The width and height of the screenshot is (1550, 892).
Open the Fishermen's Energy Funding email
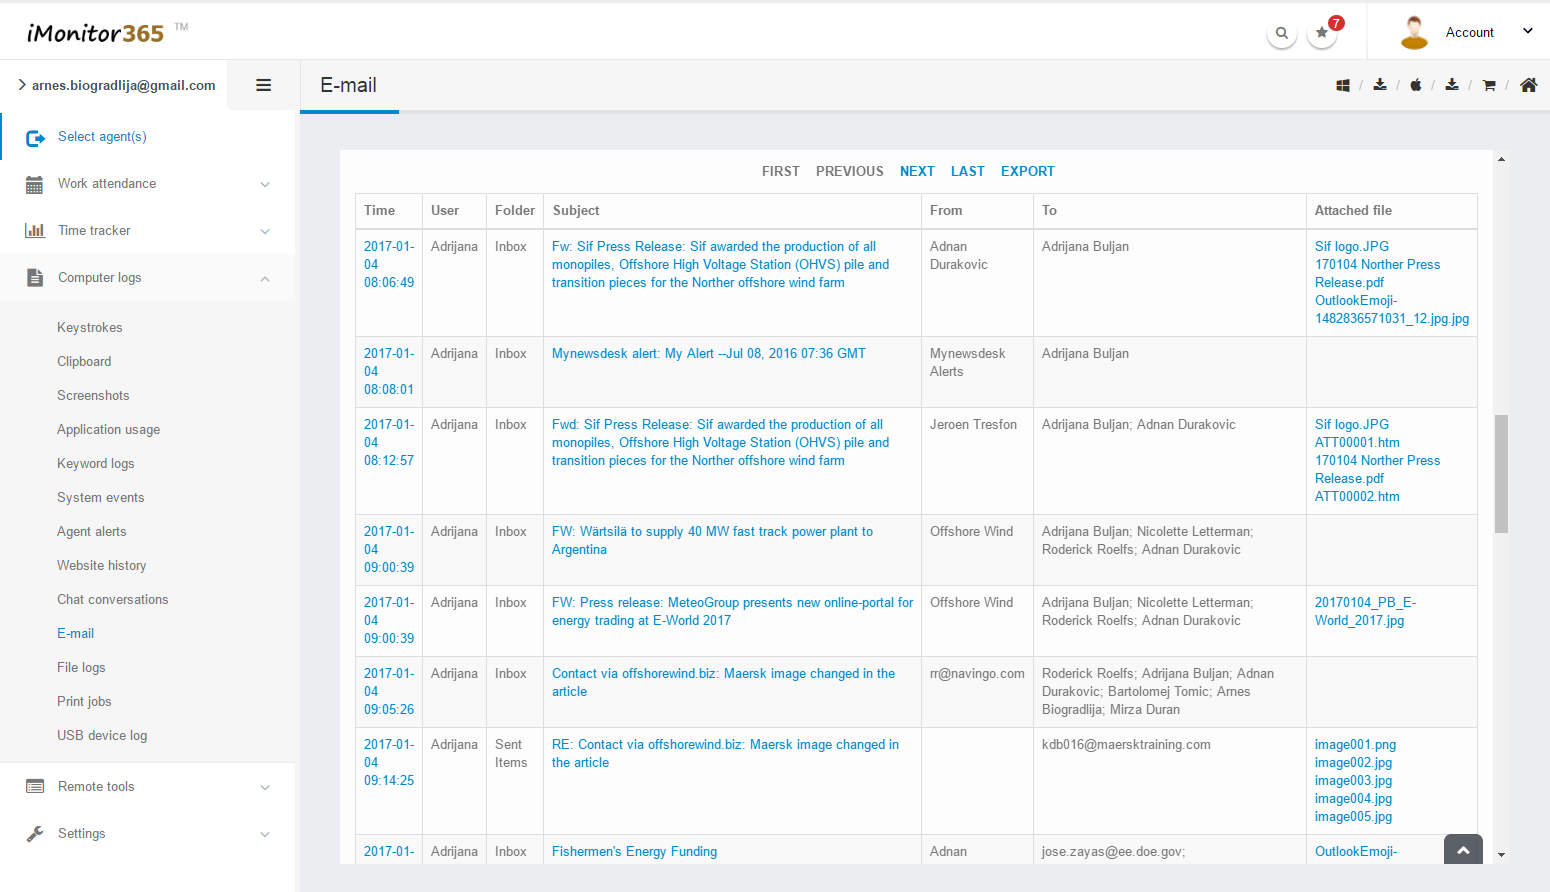coord(634,852)
